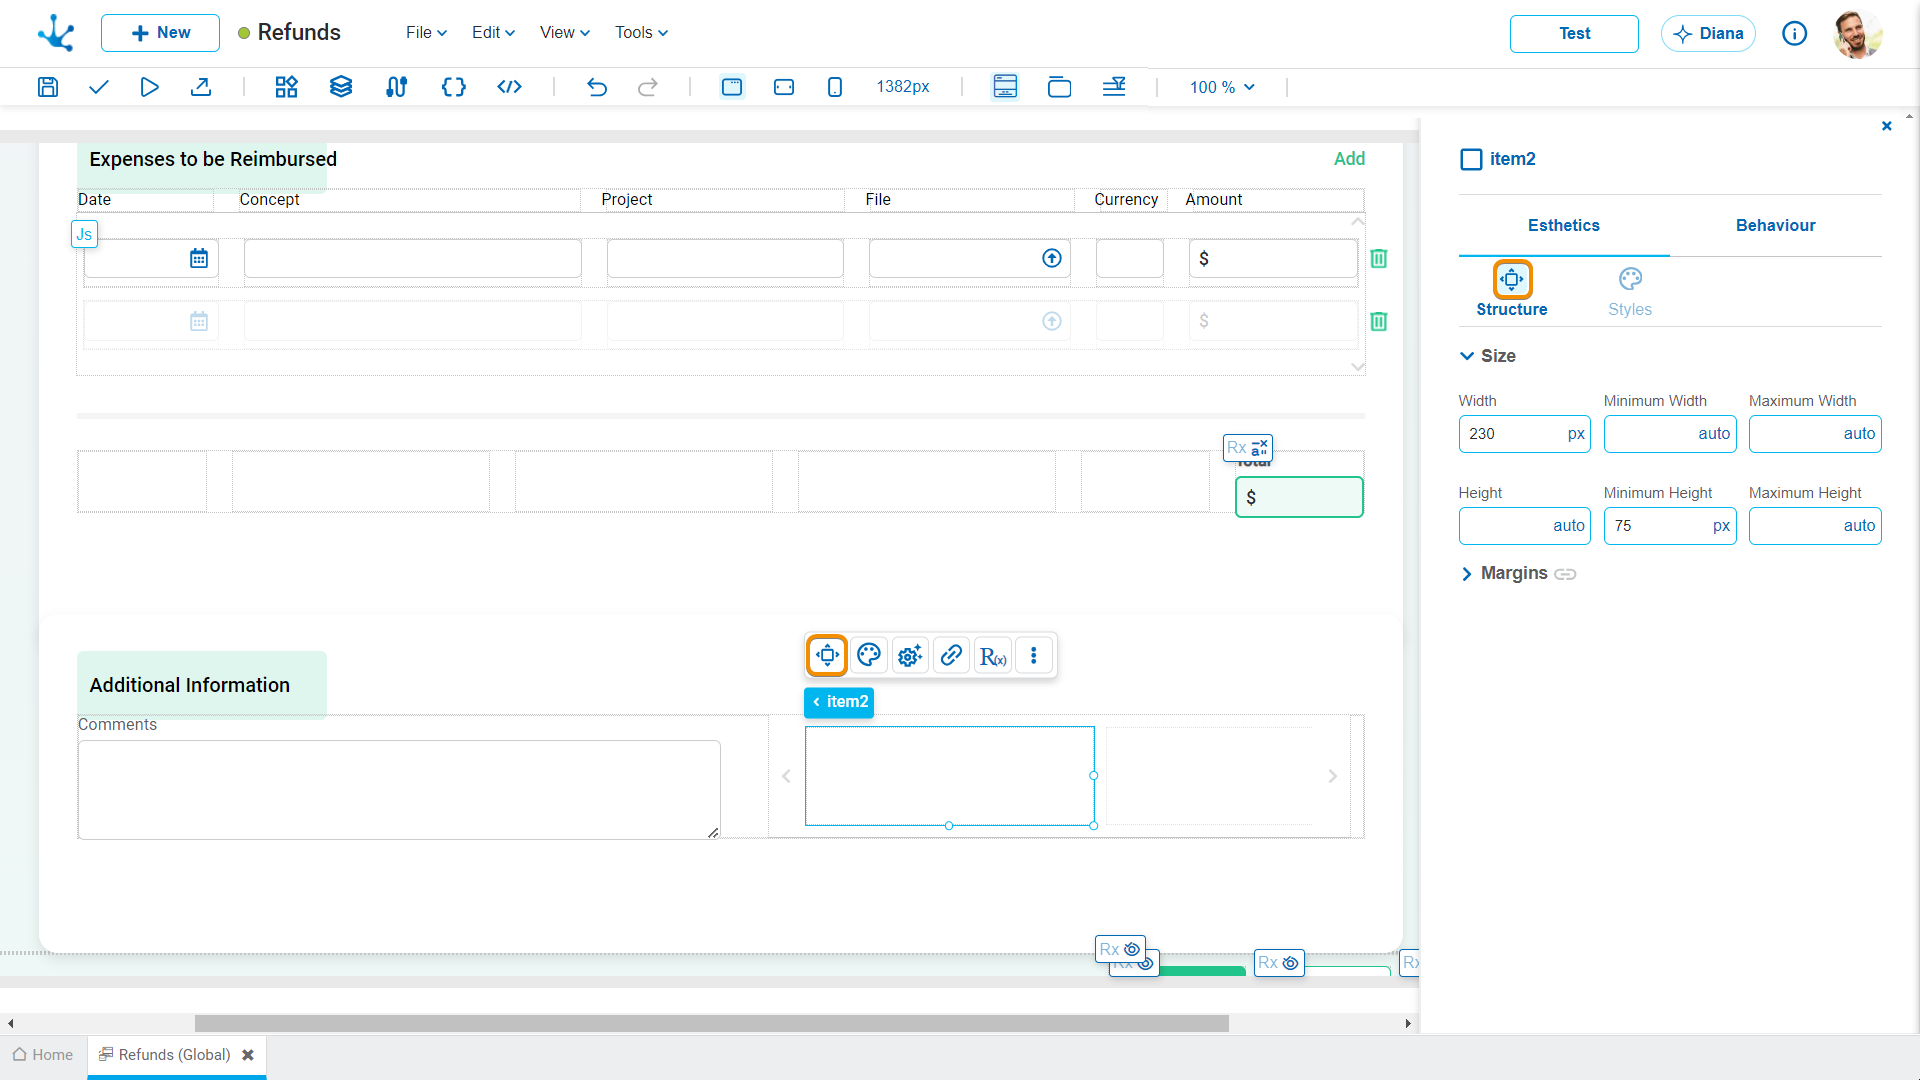1920x1080 pixels.
Task: Click the checkmark validate icon
Action: pos(98,87)
